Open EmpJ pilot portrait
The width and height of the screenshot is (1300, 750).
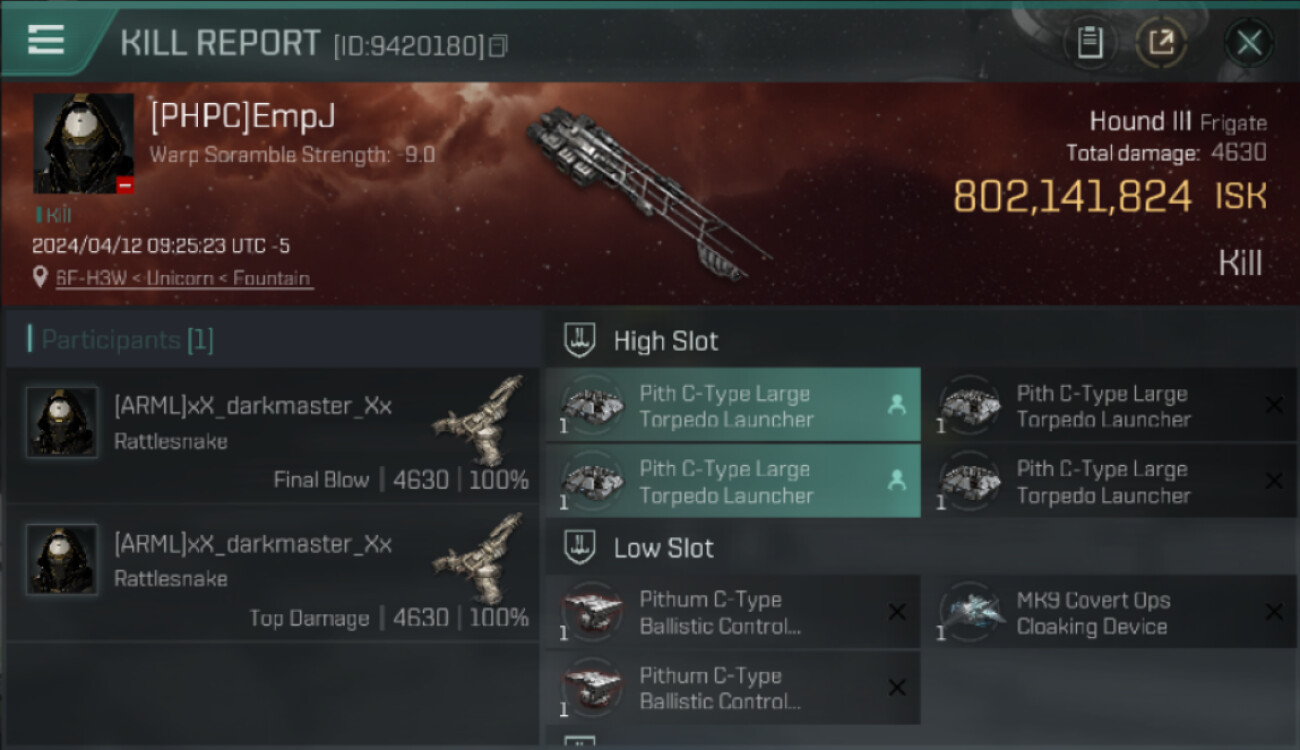pyautogui.click(x=83, y=144)
